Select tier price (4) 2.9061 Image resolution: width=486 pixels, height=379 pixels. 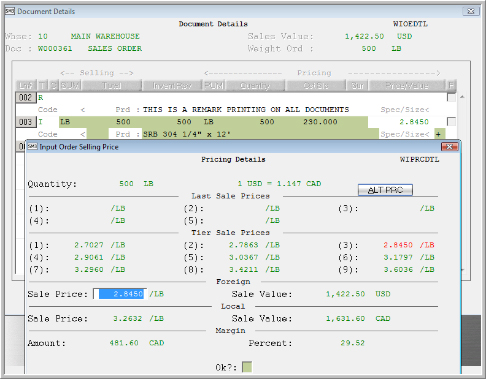click(x=89, y=257)
